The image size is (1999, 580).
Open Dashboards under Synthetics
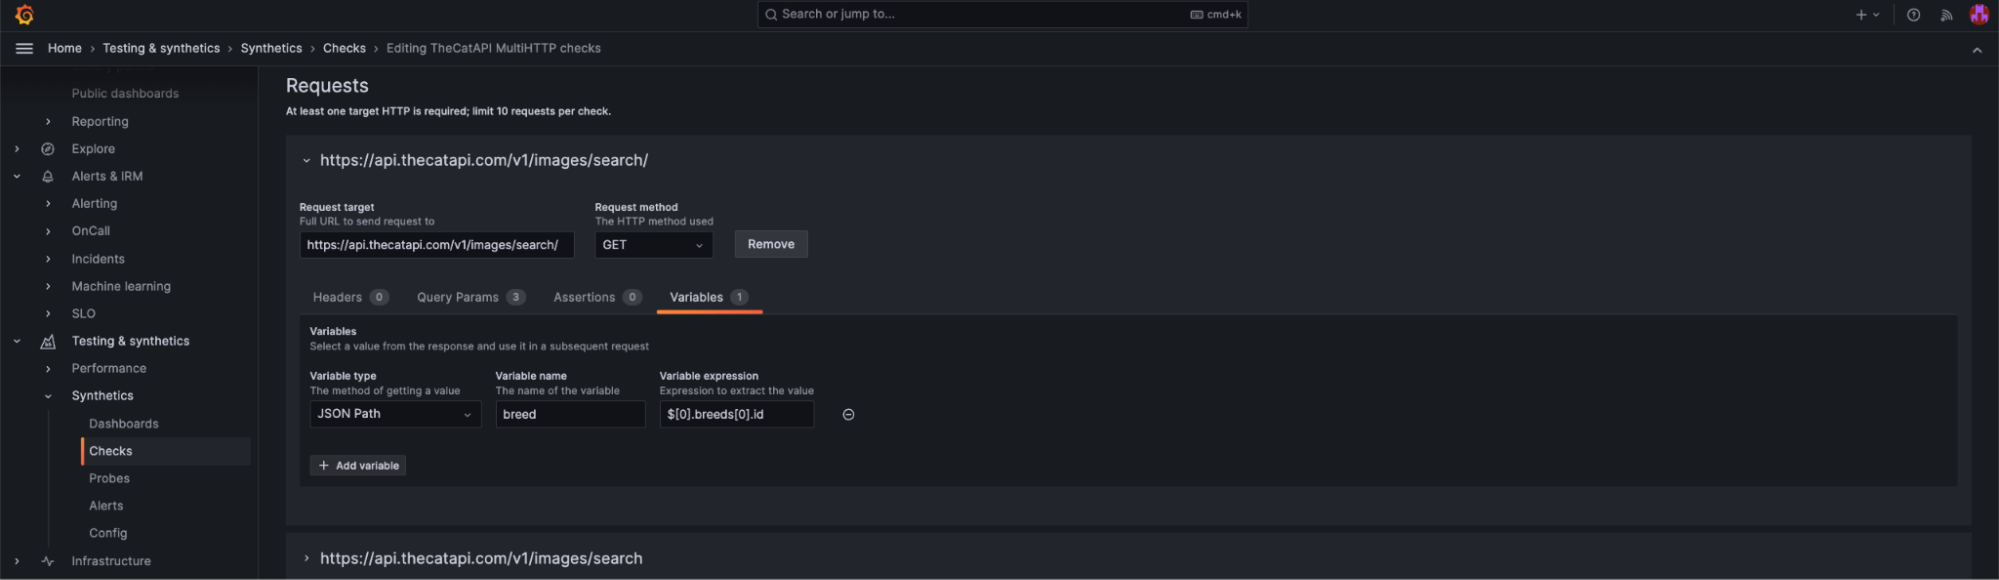coord(124,424)
